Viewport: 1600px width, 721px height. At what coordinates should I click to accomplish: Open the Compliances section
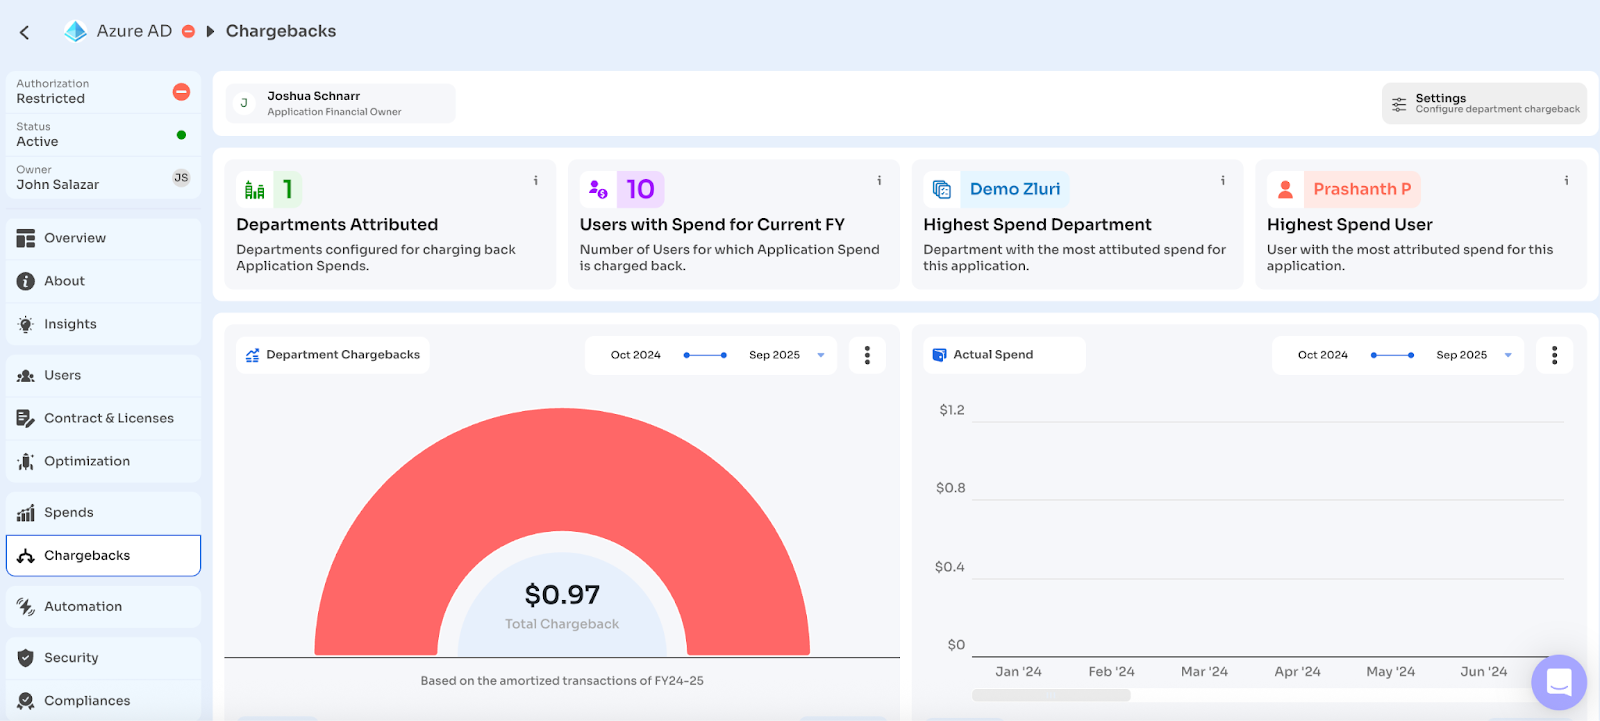[103, 700]
